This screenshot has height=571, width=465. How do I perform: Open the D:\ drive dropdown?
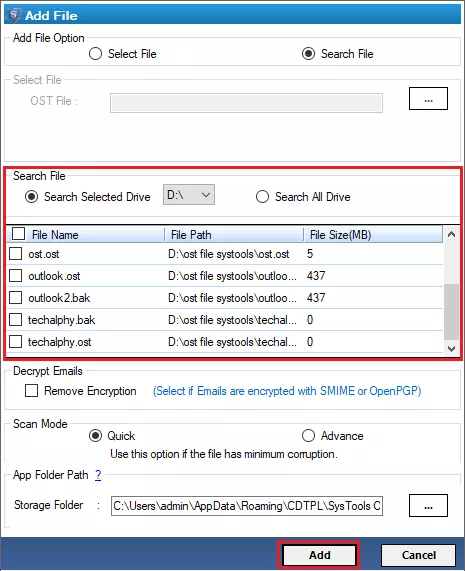[189, 195]
